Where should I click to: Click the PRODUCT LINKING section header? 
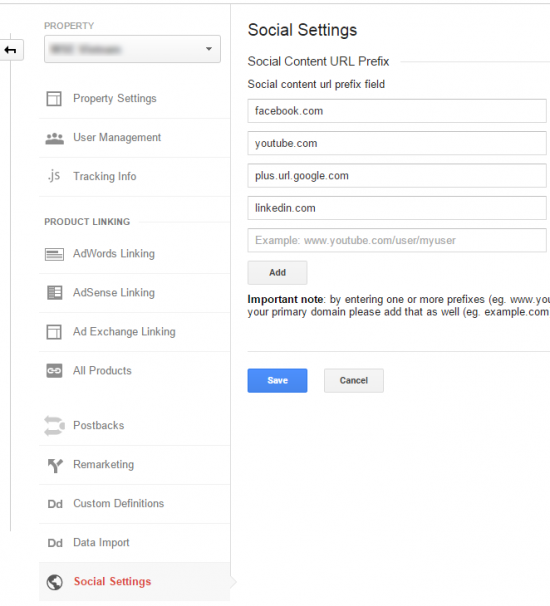click(87, 222)
